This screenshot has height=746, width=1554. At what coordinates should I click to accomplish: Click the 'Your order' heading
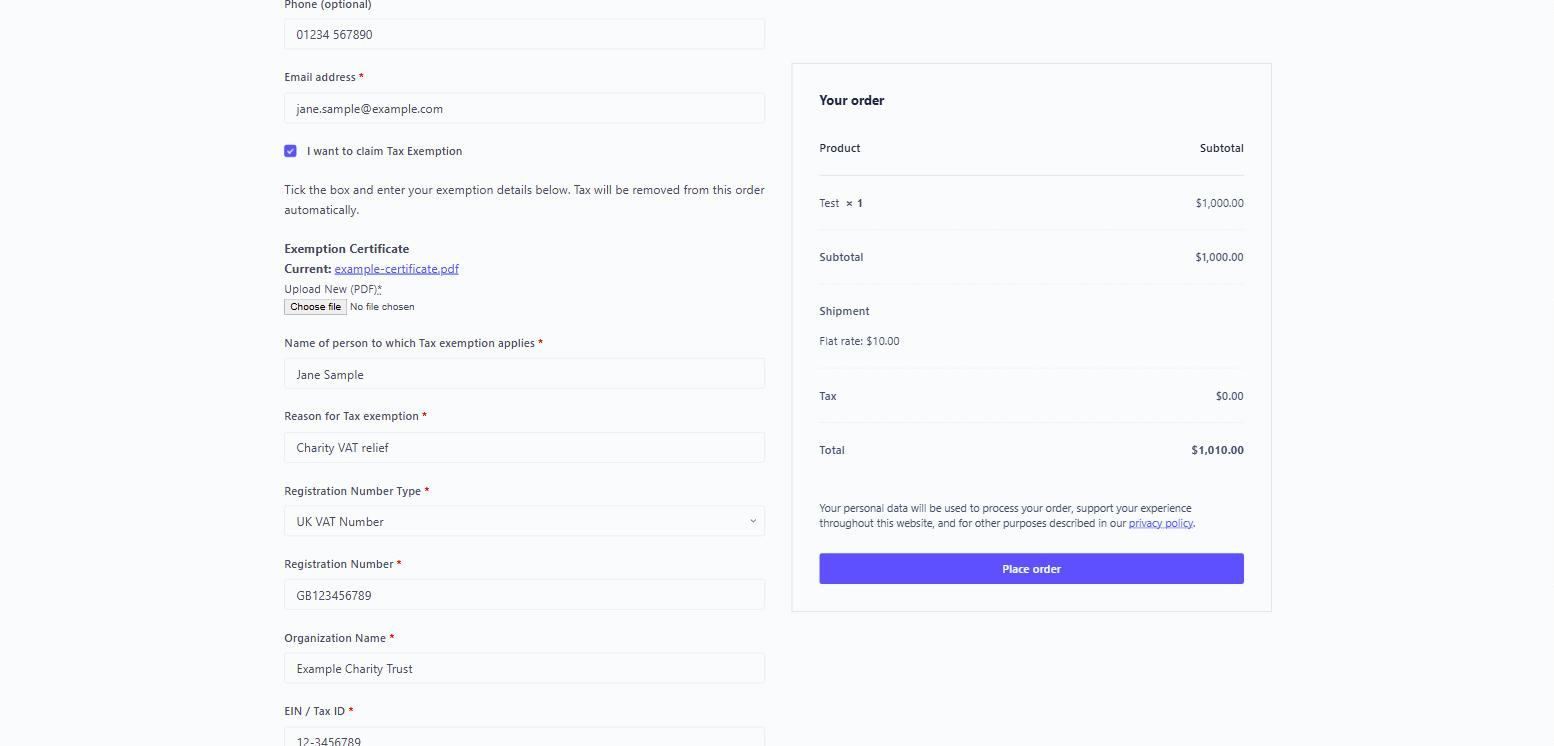851,100
